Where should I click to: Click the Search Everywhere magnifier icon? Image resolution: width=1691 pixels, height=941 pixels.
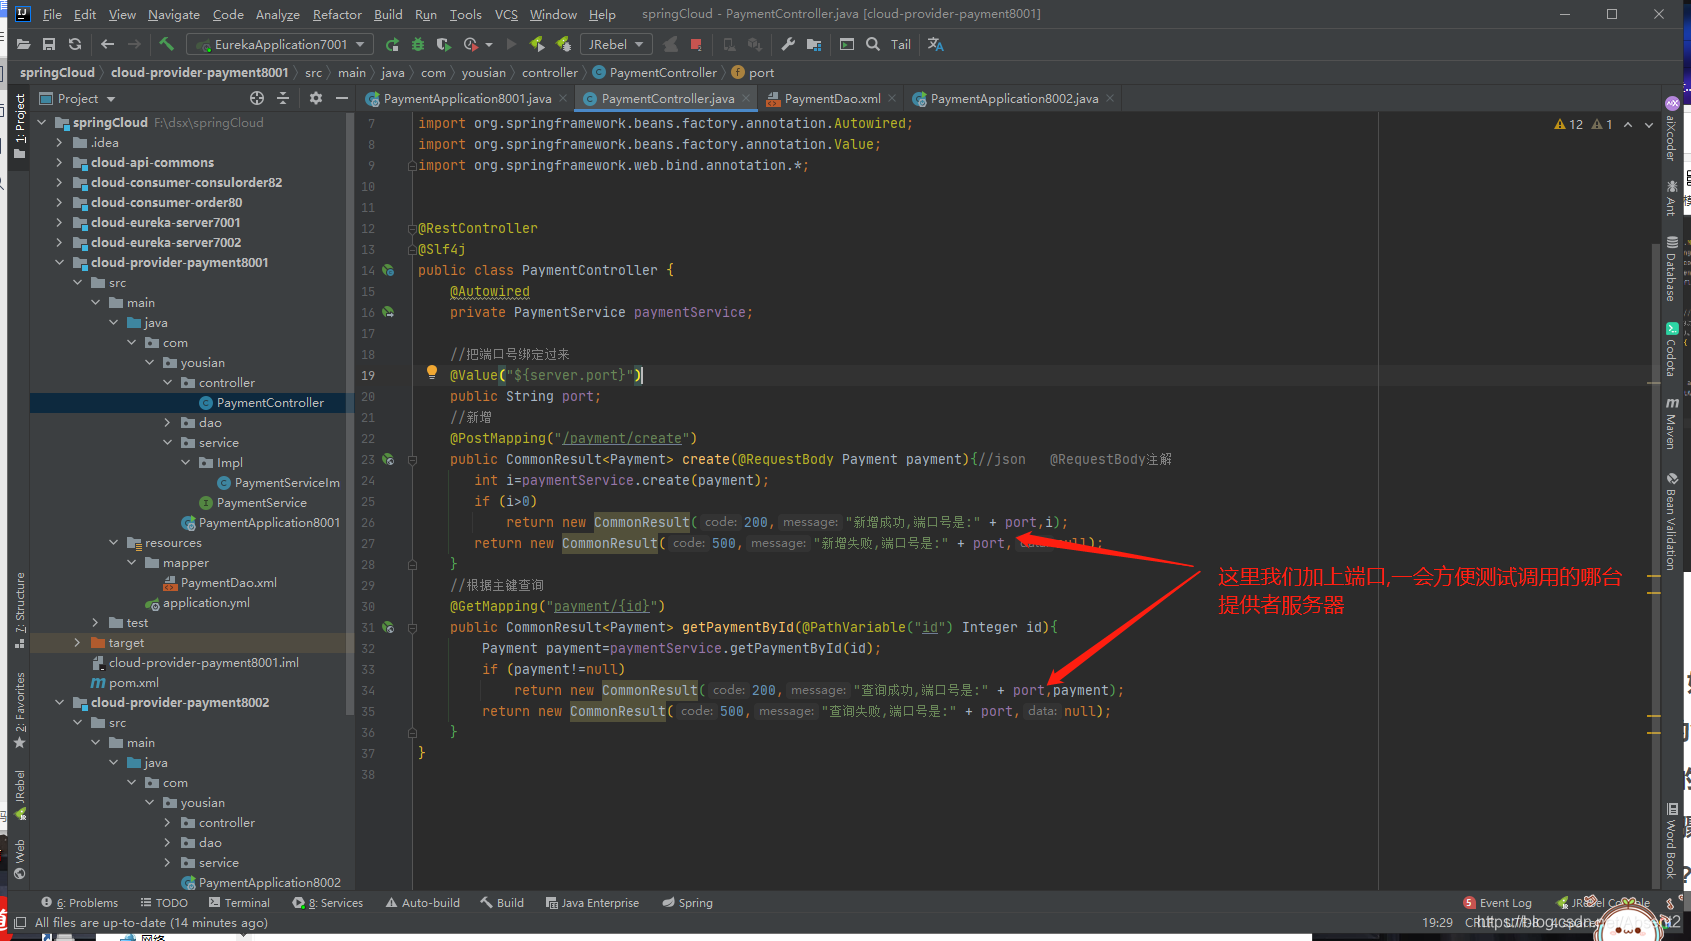click(x=873, y=44)
